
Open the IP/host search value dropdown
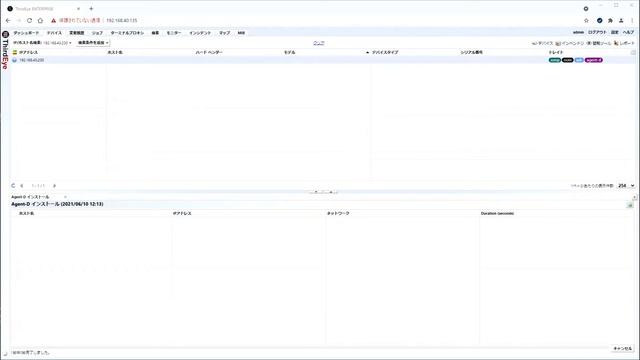57,43
